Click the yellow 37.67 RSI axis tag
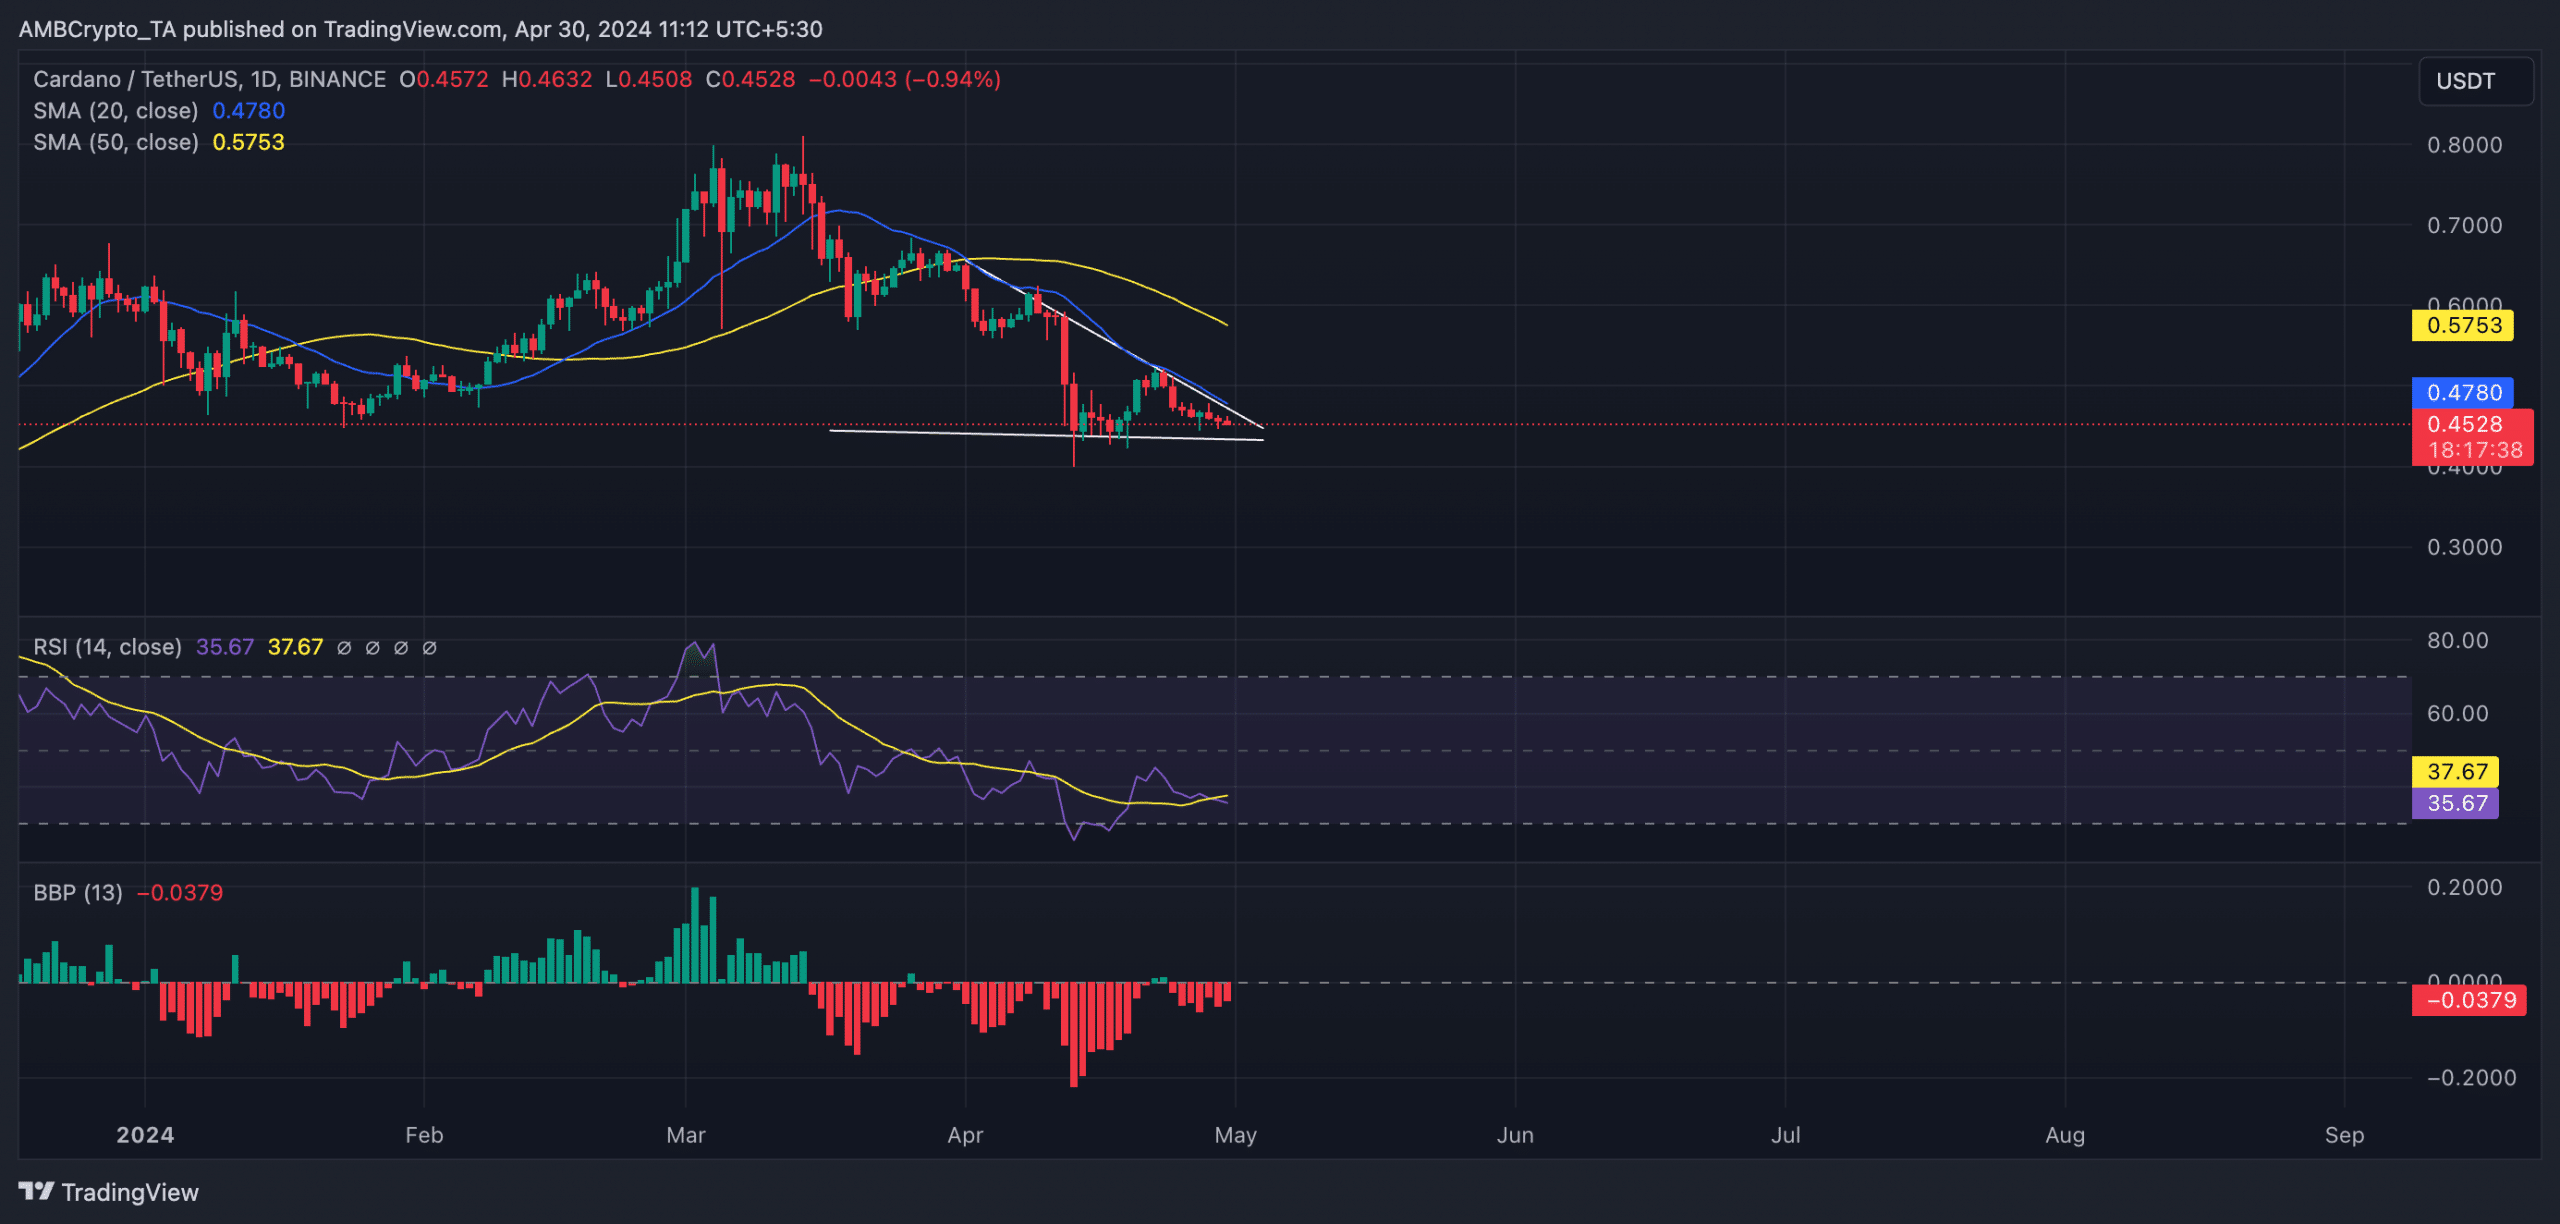This screenshot has width=2560, height=1224. (x=2456, y=771)
